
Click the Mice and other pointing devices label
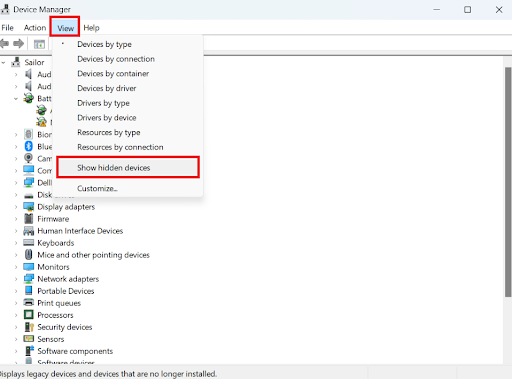point(93,255)
